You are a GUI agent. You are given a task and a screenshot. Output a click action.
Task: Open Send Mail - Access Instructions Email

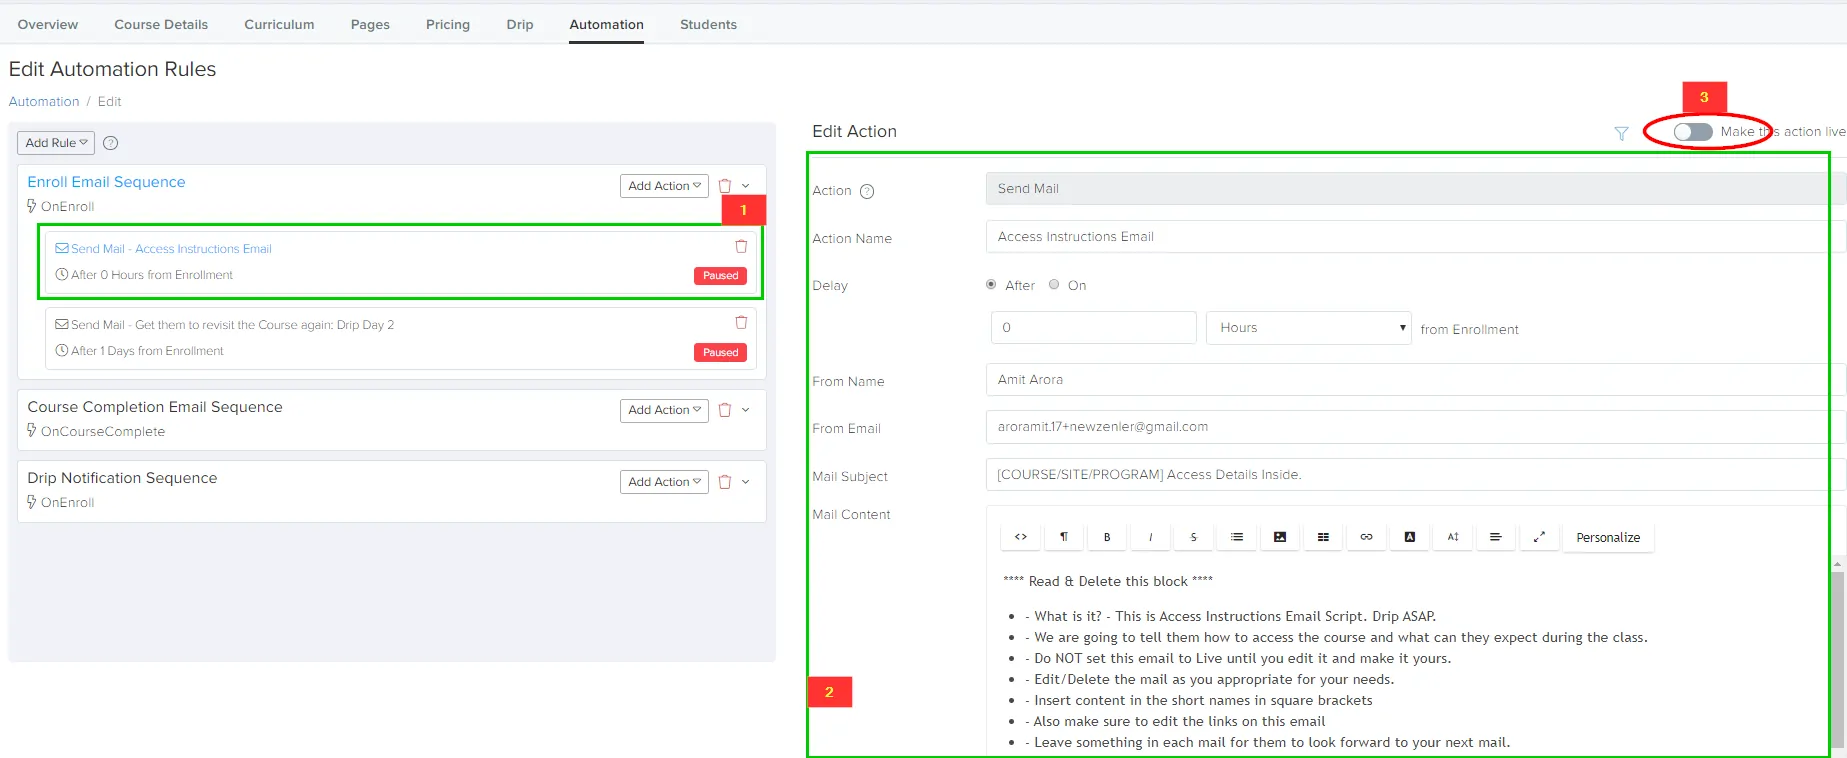171,249
